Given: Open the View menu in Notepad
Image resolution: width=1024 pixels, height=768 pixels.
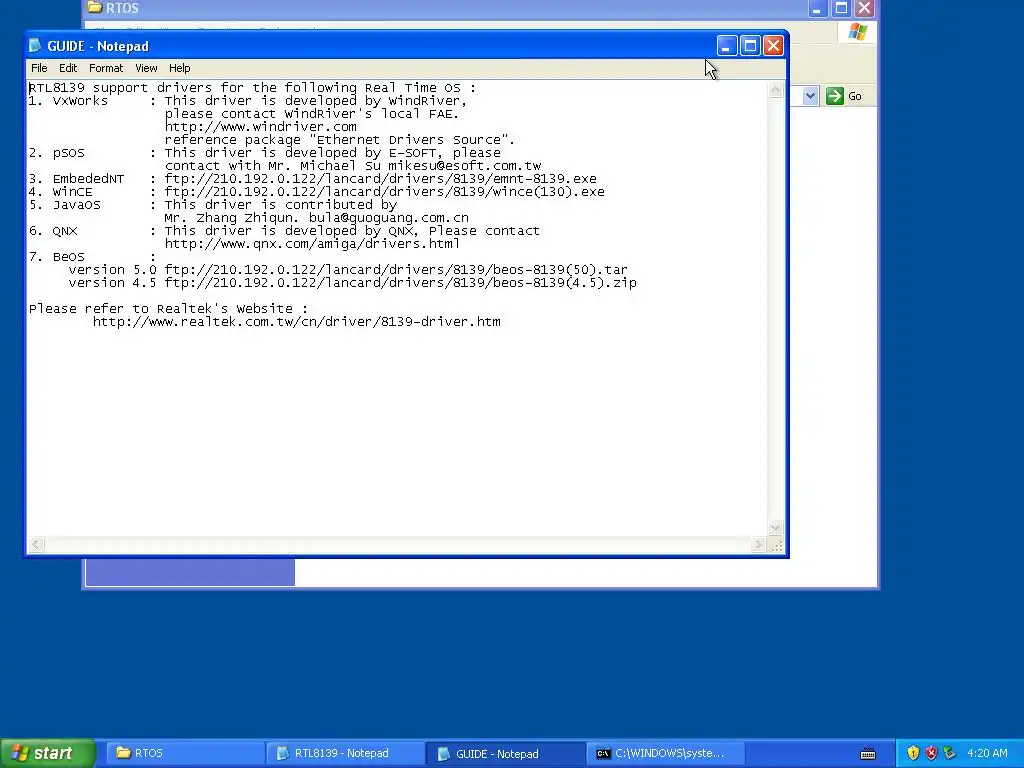Looking at the screenshot, I should point(146,68).
